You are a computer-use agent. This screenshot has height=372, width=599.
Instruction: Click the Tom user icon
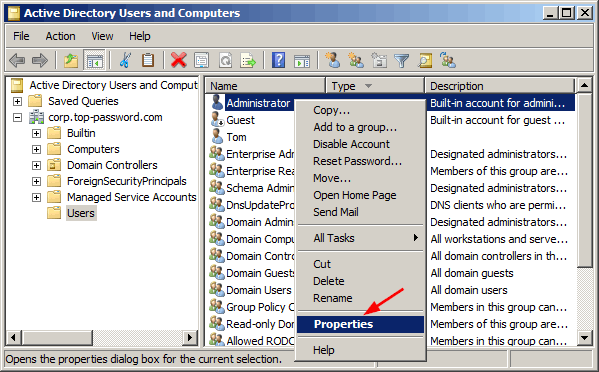[217, 137]
